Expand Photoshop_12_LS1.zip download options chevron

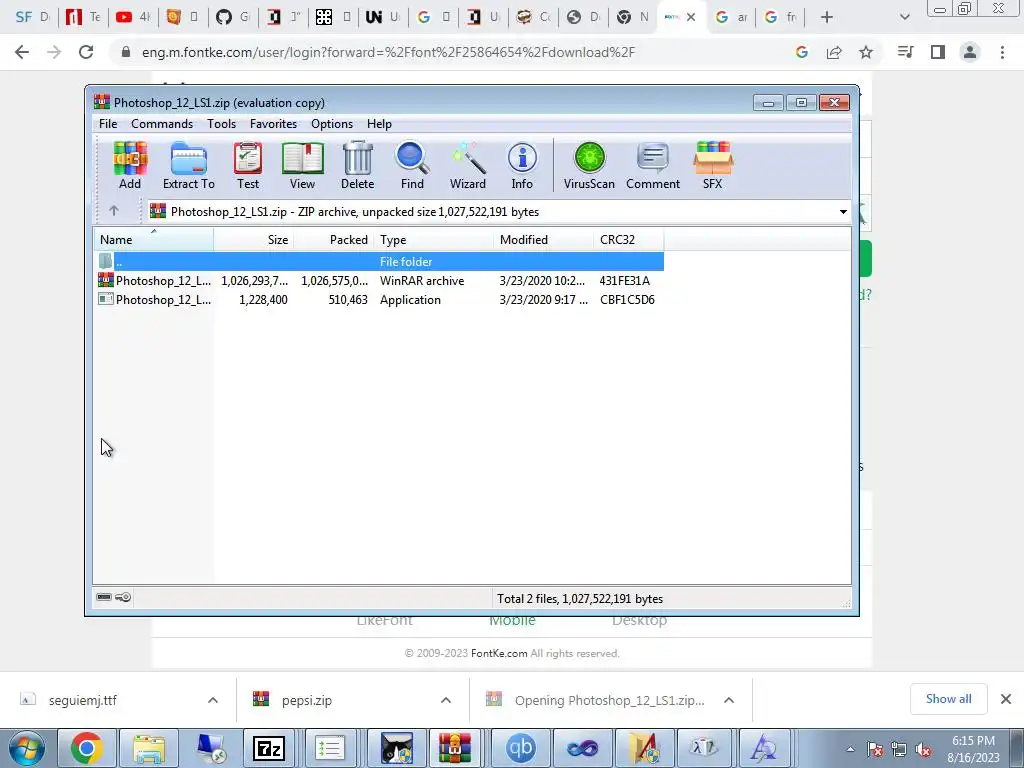click(729, 700)
